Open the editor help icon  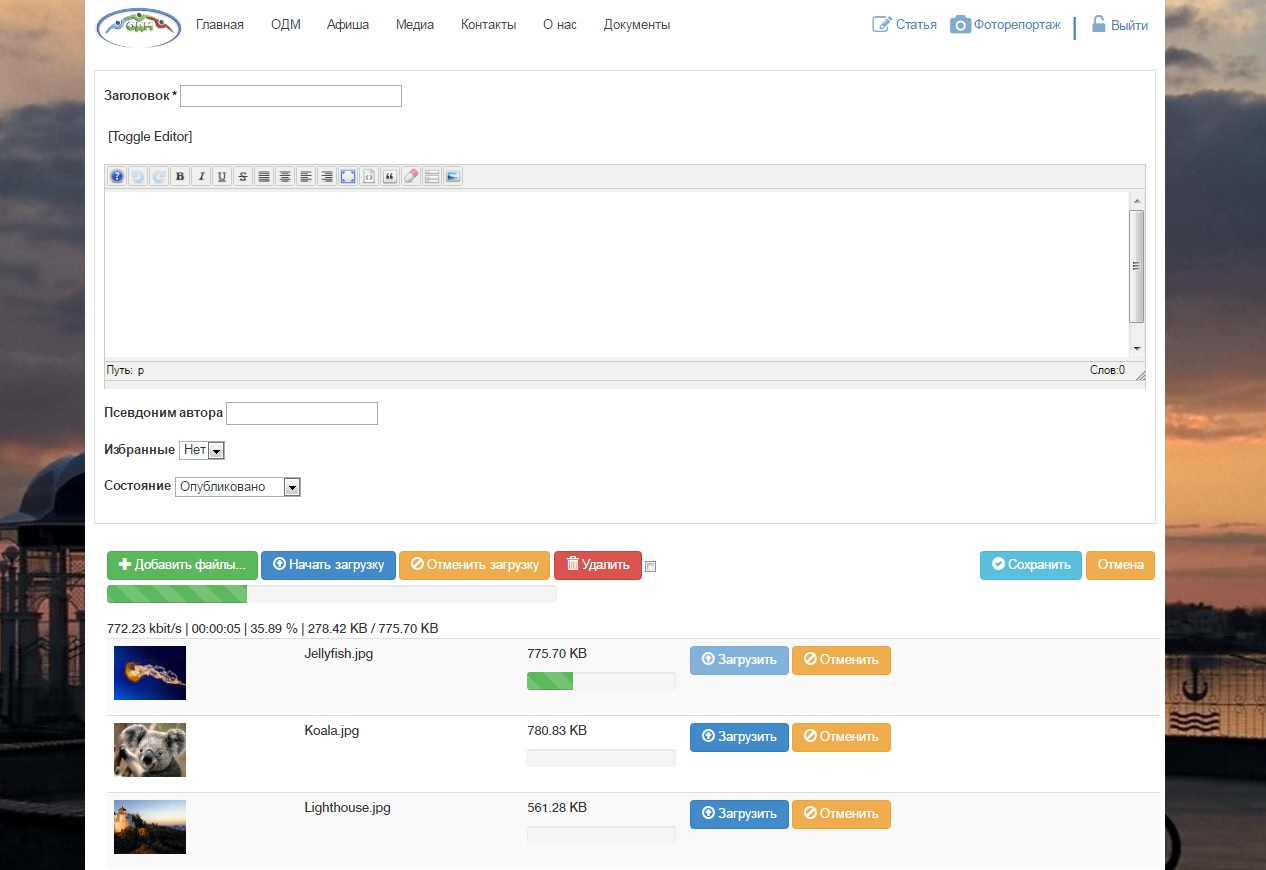[117, 176]
